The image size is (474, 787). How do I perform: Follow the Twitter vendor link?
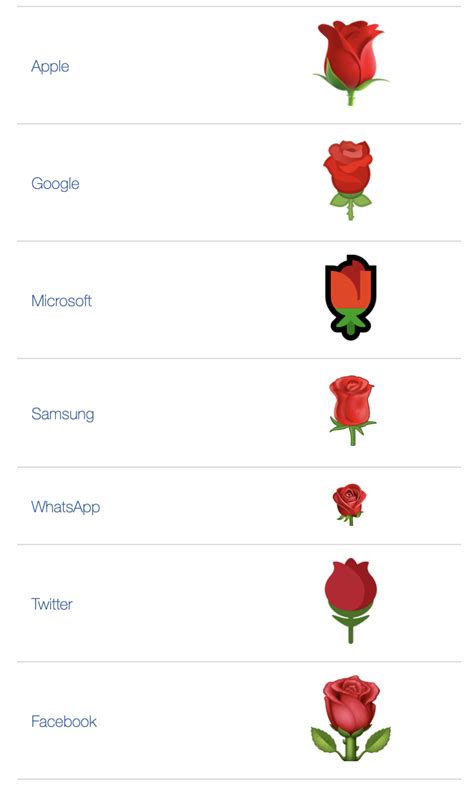52,604
